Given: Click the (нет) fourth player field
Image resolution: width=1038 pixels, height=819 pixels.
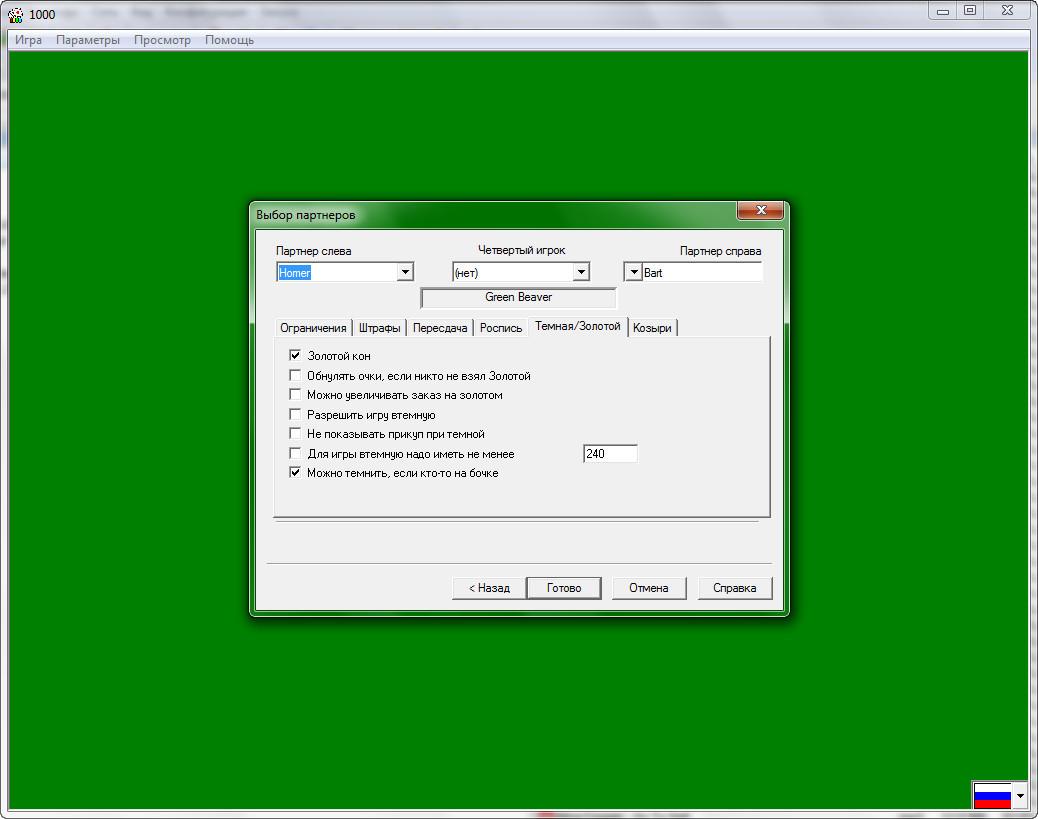Looking at the screenshot, I should [x=513, y=271].
